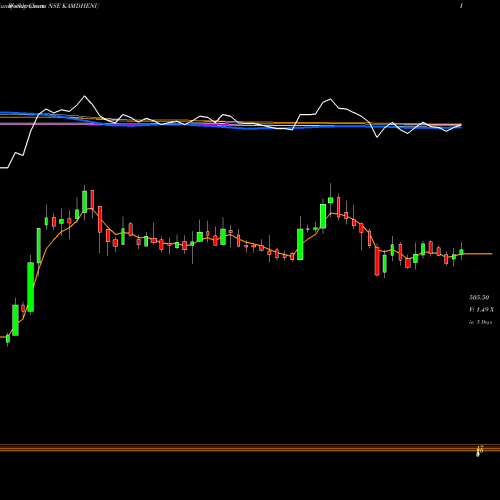This screenshot has width=500, height=500.
Task: Click the leftmost green candlestick on chart
Action: 8,339
